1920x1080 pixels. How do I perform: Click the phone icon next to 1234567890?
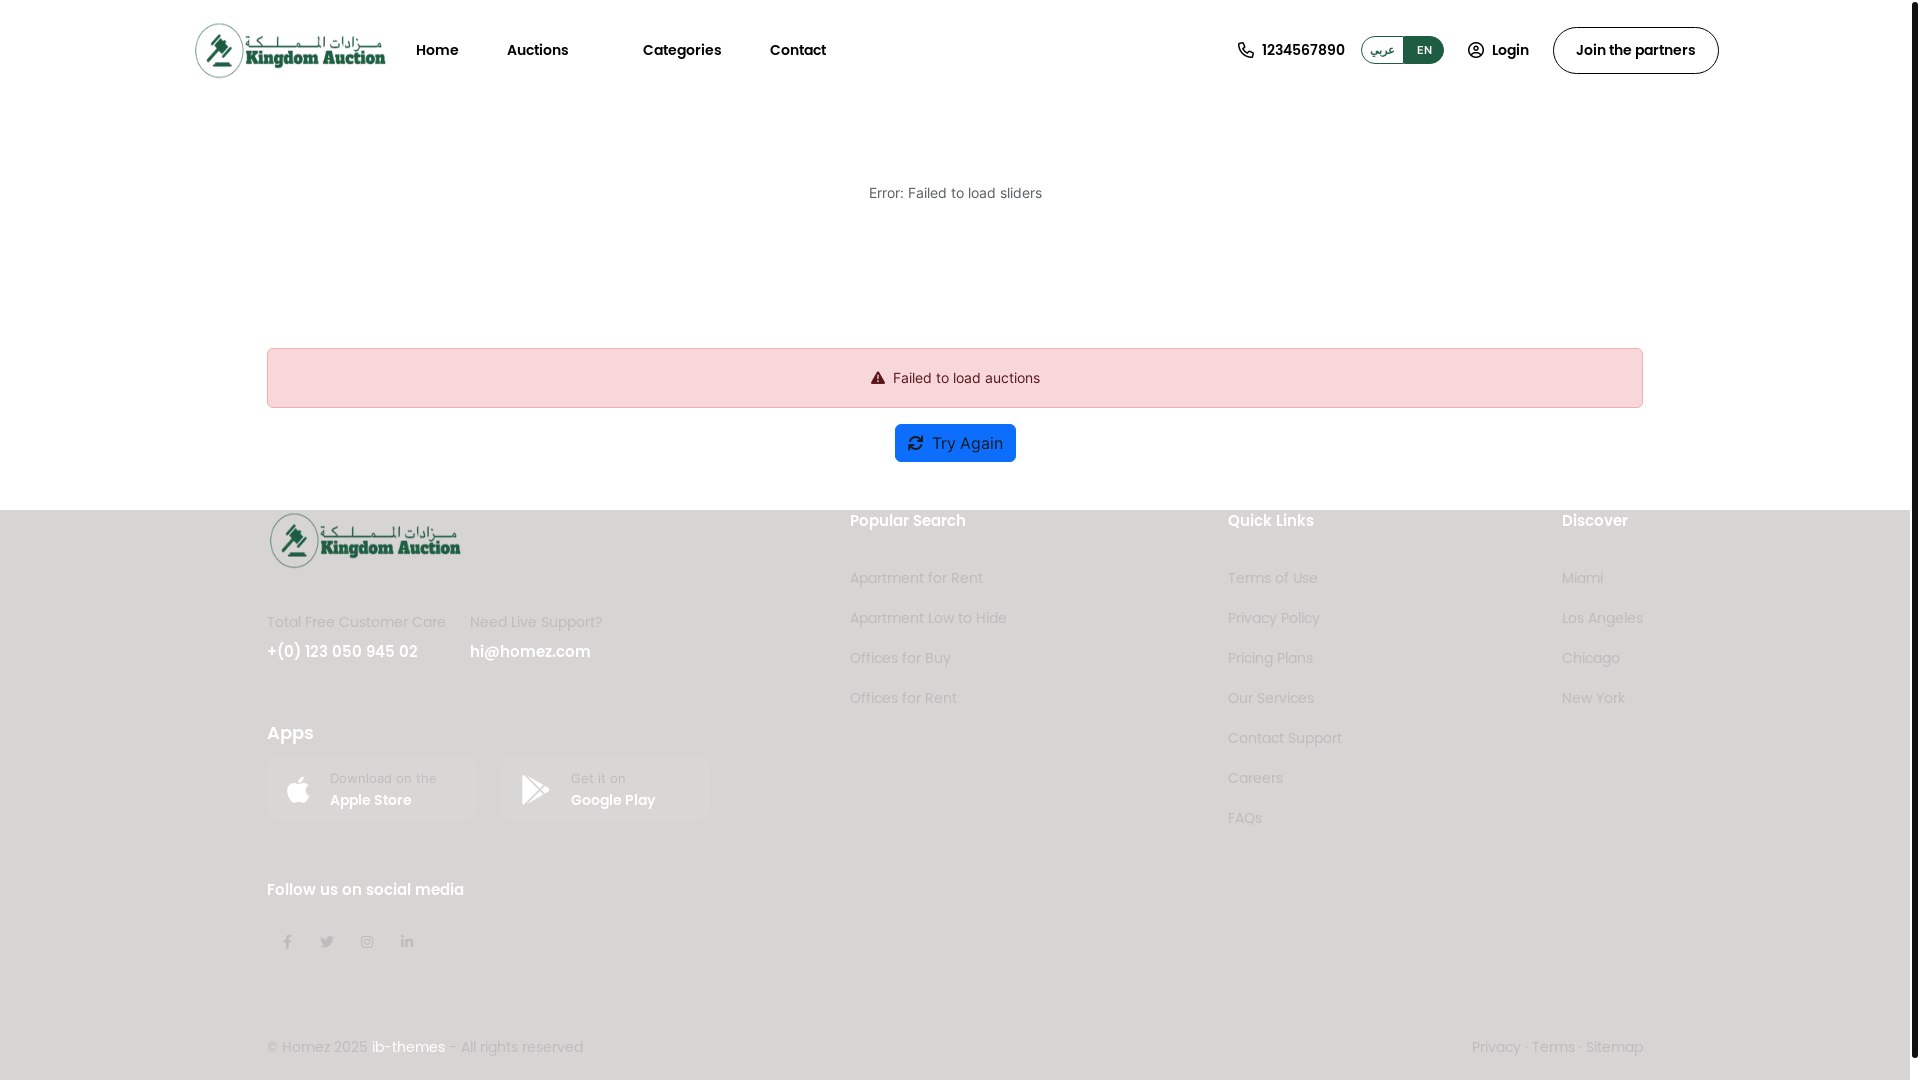pyautogui.click(x=1245, y=50)
